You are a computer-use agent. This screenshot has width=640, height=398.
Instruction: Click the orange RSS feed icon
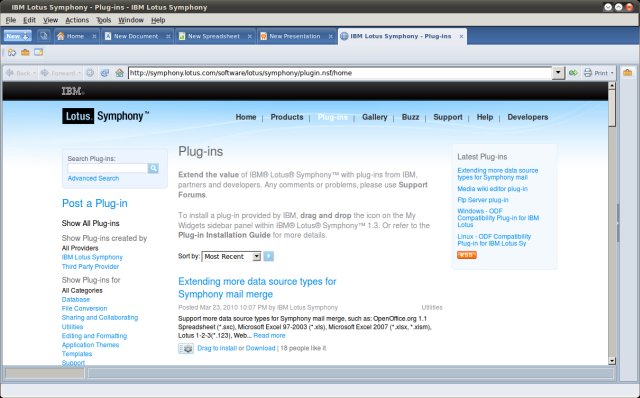[467, 255]
